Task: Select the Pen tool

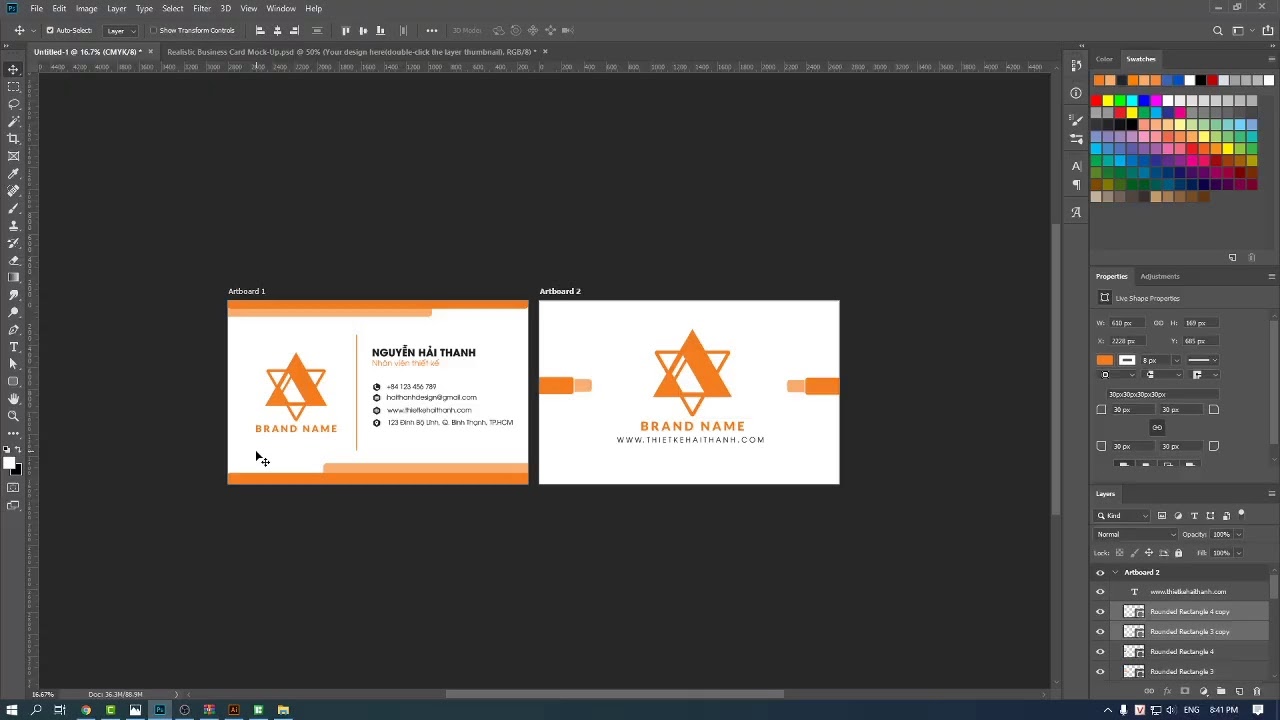Action: pos(13,329)
